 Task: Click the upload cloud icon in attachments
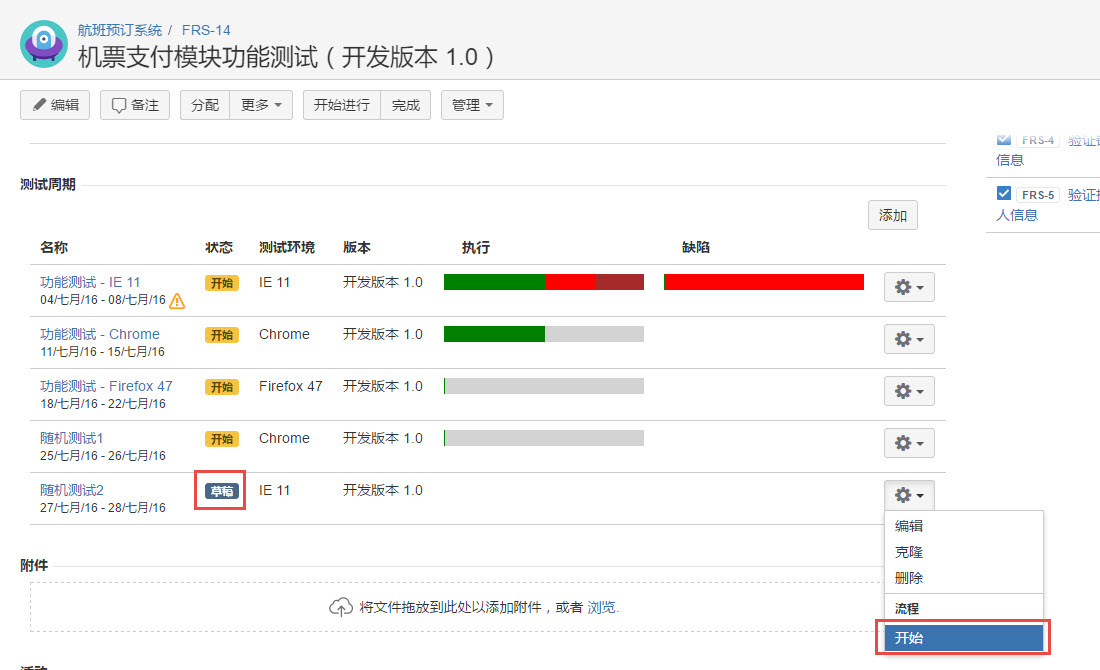click(341, 607)
